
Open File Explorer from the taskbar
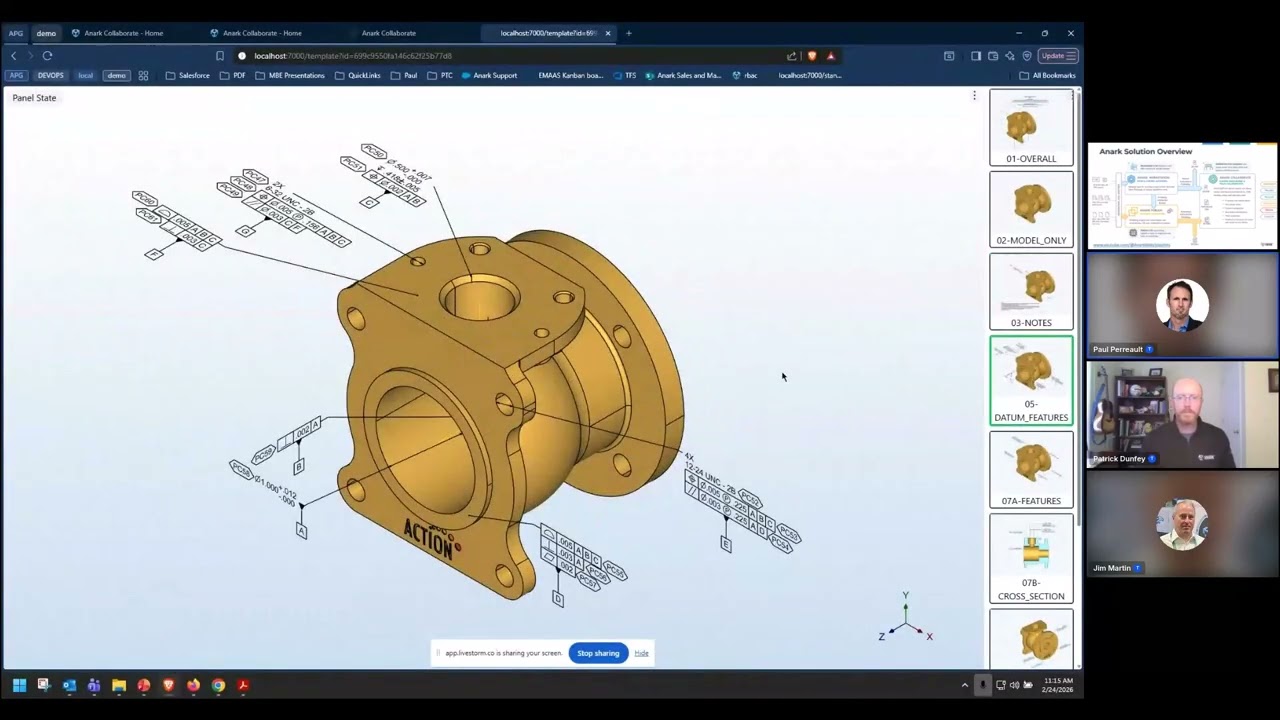pyautogui.click(x=119, y=685)
